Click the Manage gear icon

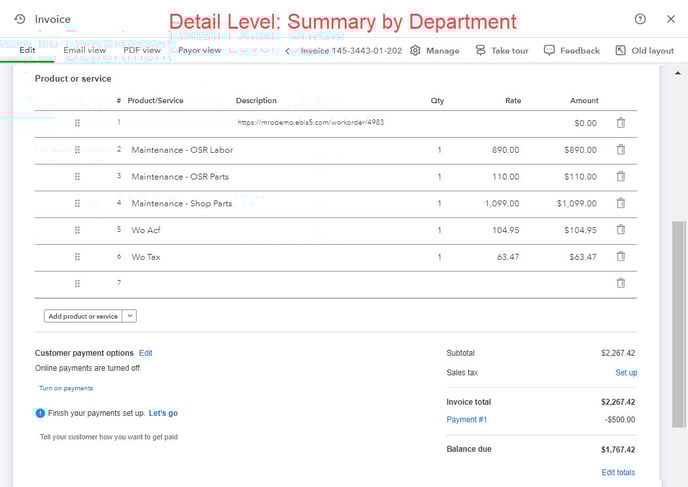(415, 50)
